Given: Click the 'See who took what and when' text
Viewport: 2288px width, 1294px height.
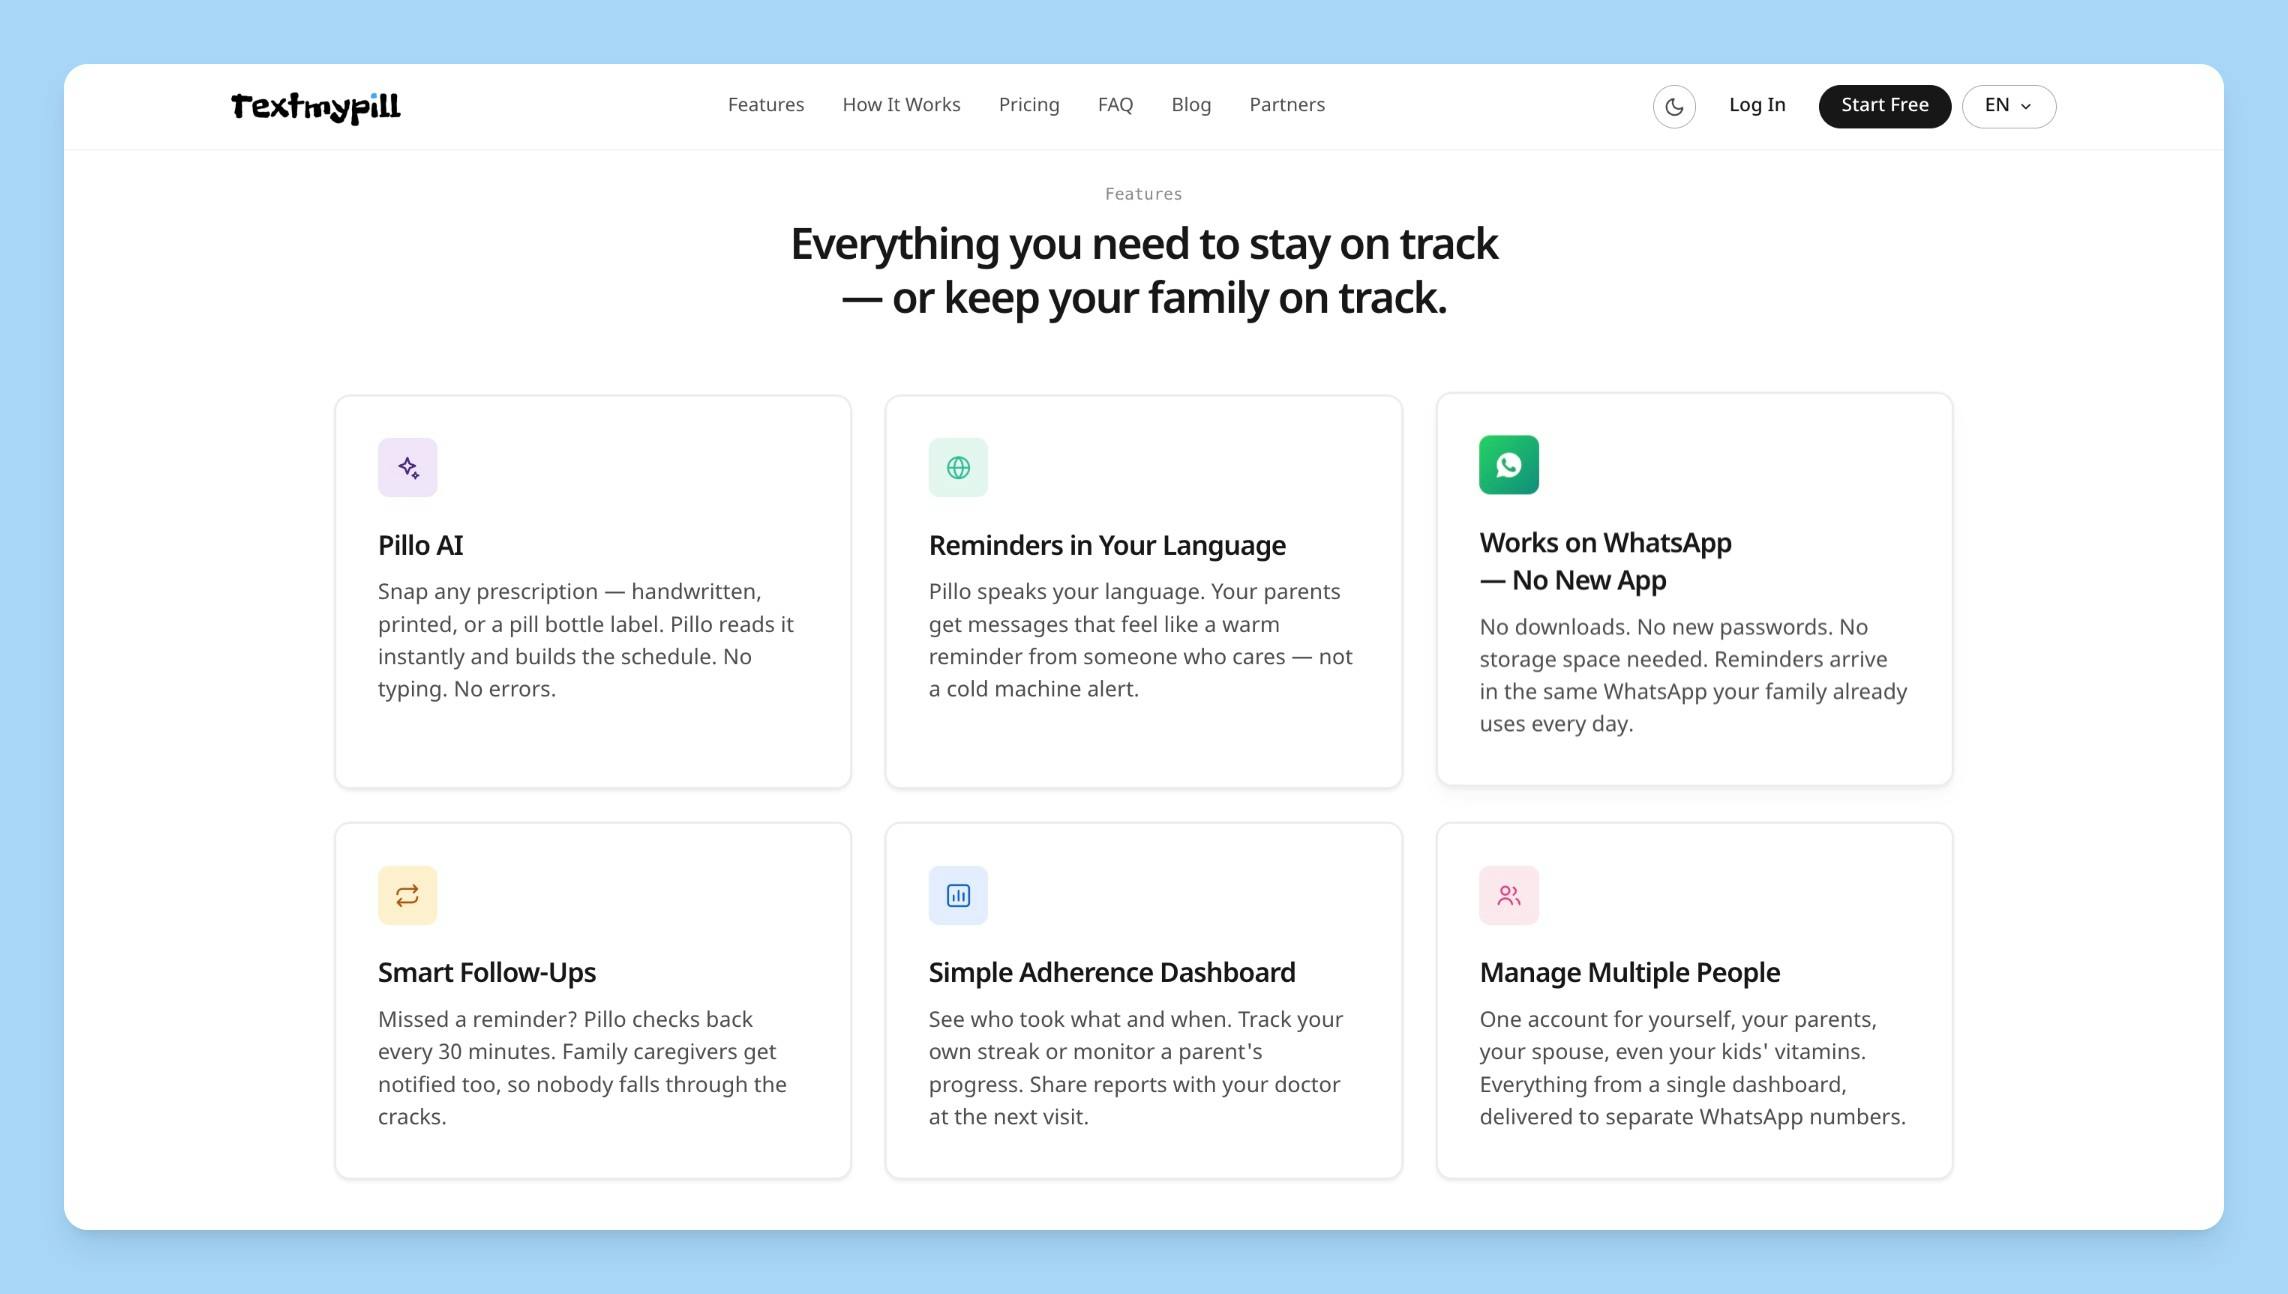Looking at the screenshot, I should coord(1136,1068).
